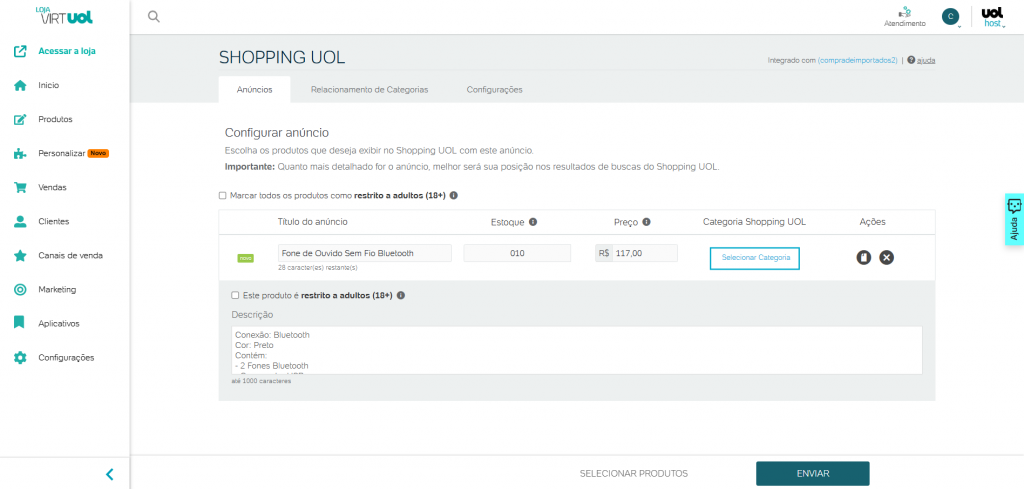The height and width of the screenshot is (489, 1024).
Task: Click the Selecionar Categoria button
Action: pos(755,258)
